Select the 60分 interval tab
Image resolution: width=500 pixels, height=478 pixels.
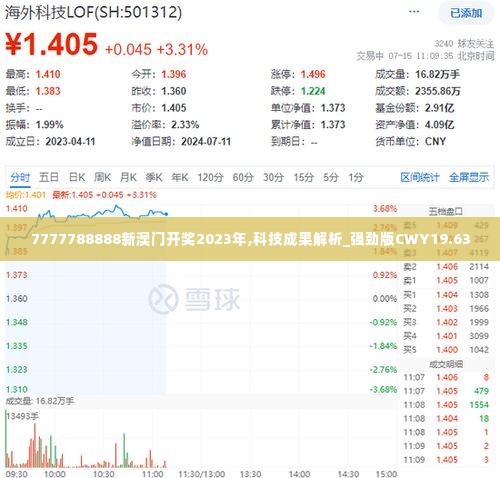[243, 177]
